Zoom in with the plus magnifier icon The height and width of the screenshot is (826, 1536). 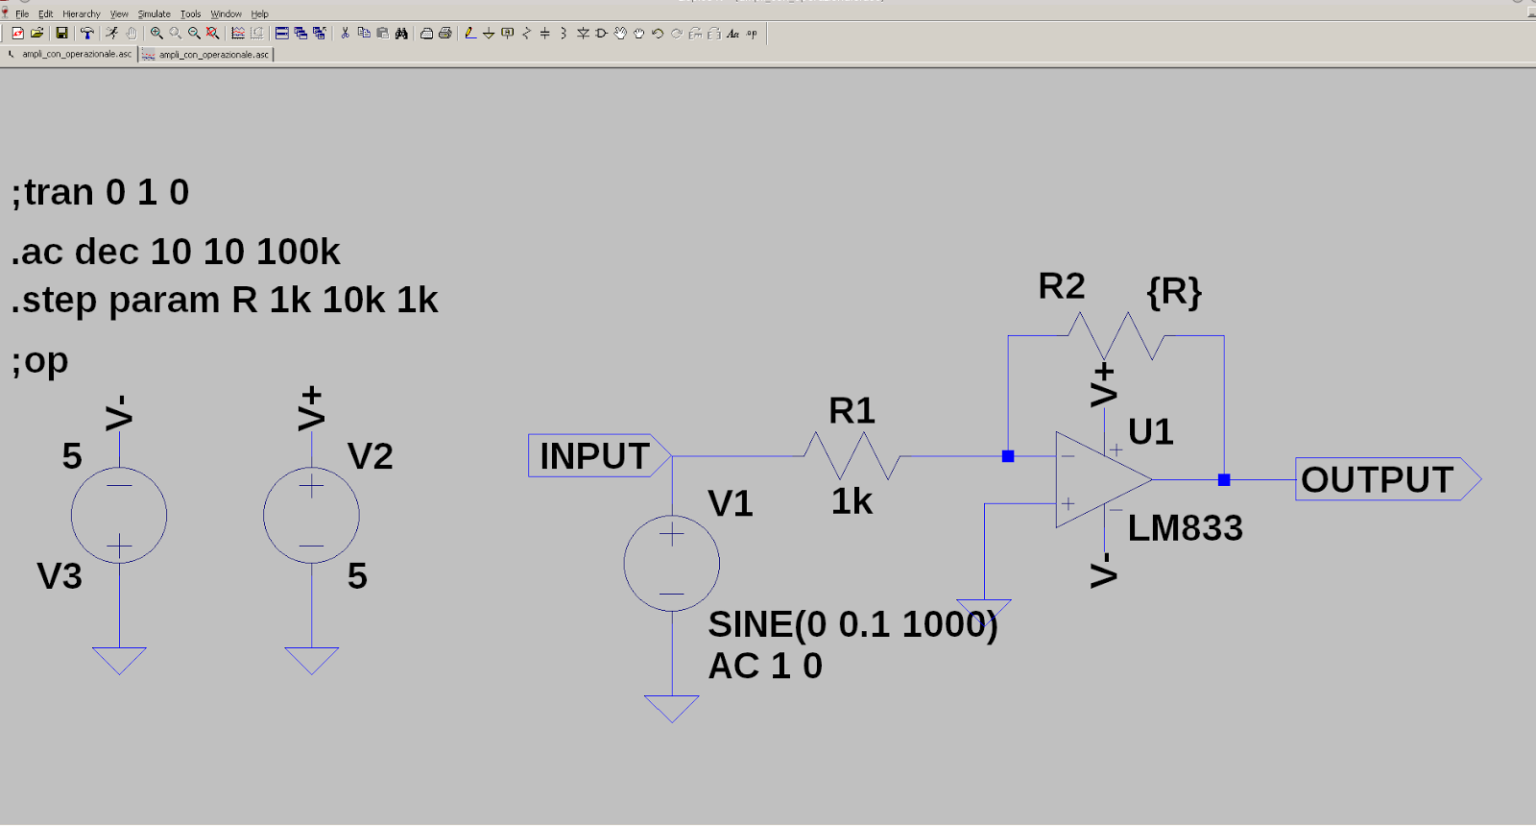click(156, 33)
